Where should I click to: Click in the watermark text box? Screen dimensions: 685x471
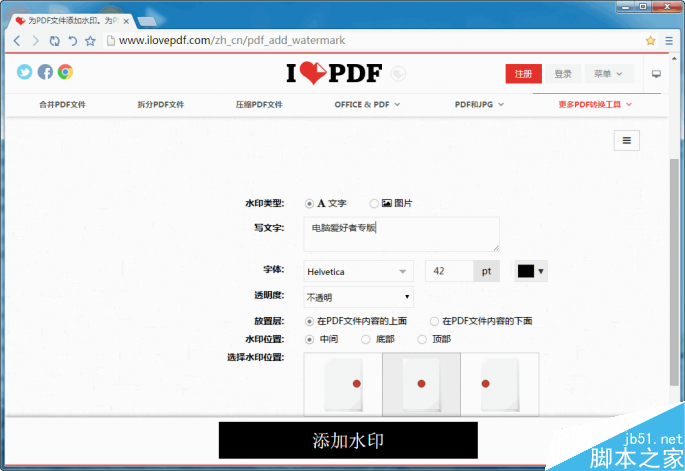[401, 234]
